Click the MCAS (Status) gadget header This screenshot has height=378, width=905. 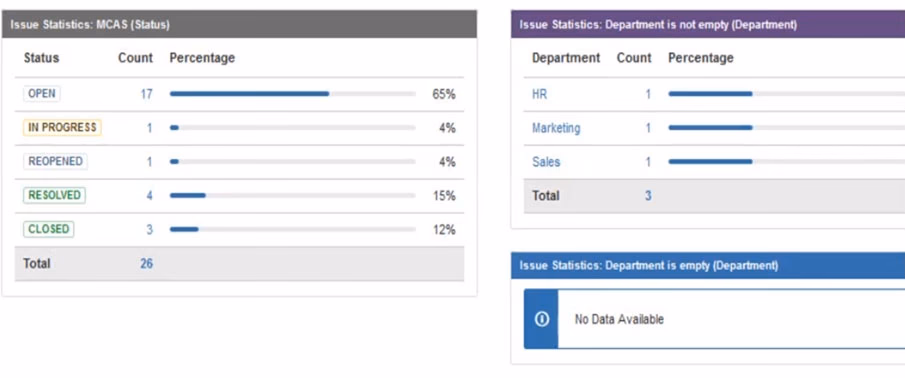(240, 24)
